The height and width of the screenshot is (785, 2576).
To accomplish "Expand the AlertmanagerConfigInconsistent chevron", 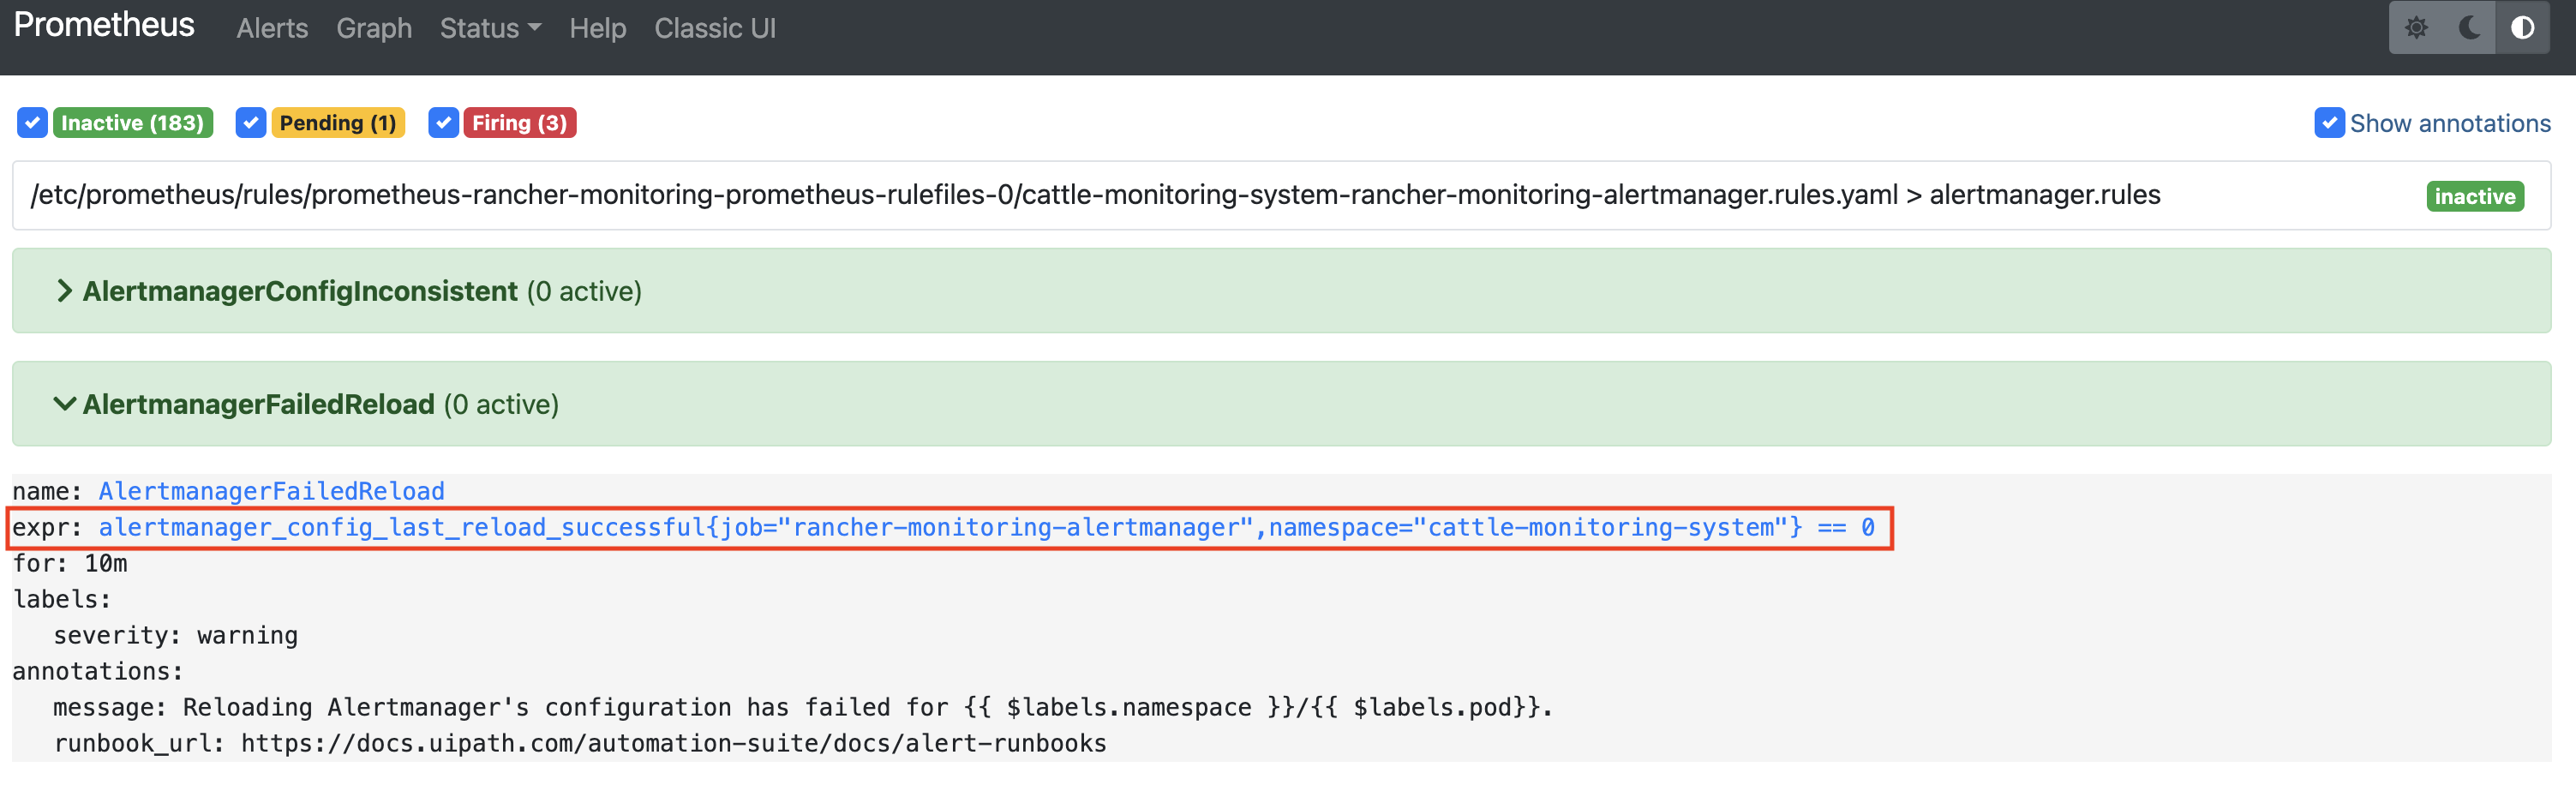I will pos(64,291).
